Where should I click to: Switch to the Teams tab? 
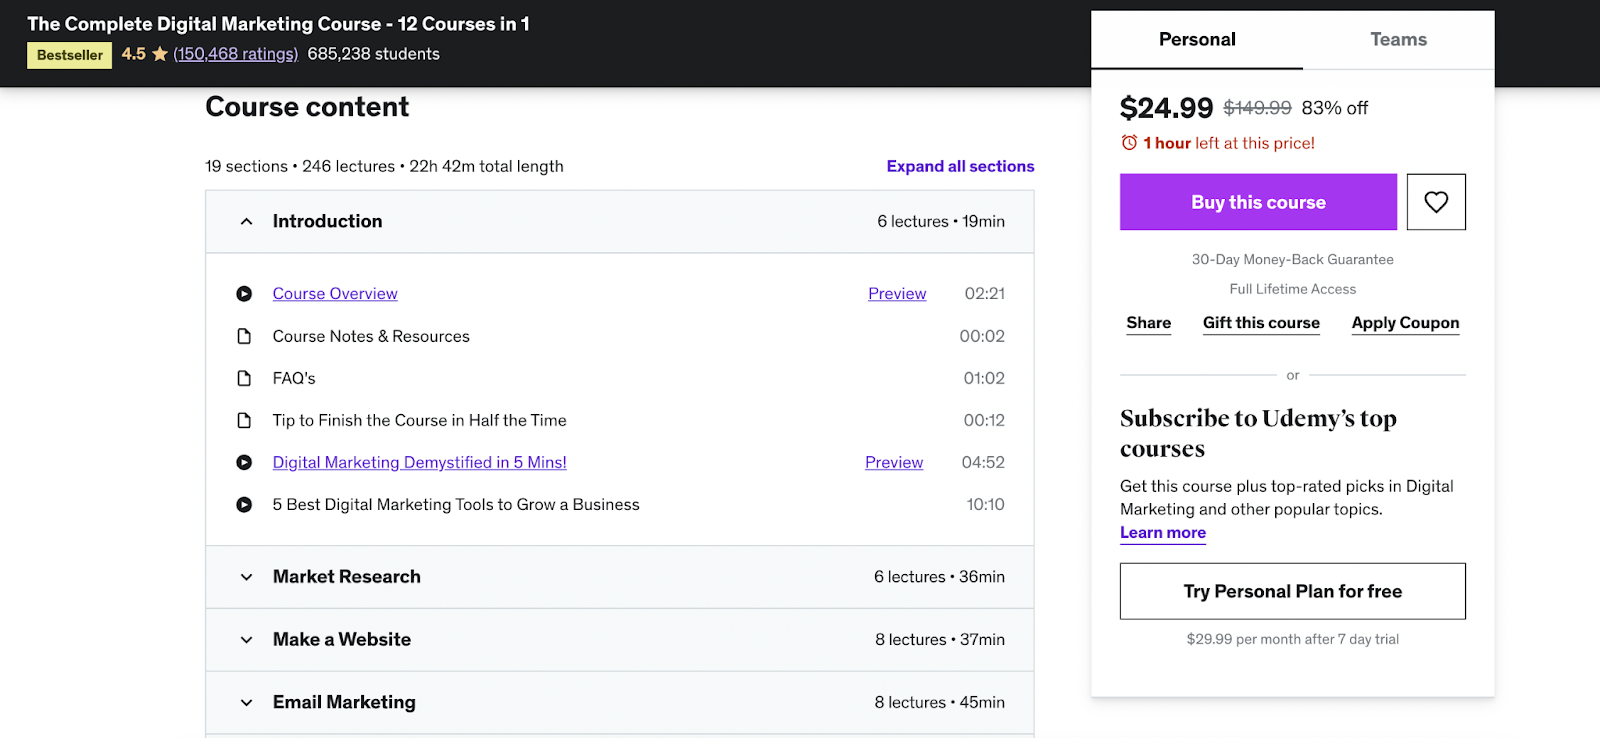tap(1398, 40)
